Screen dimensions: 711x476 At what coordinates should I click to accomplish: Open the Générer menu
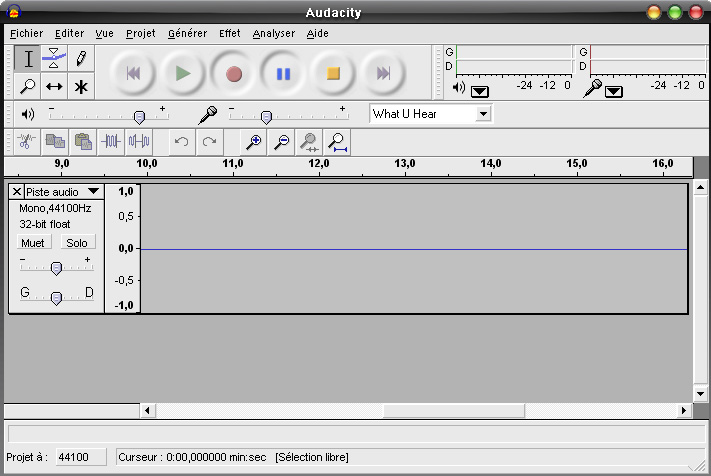pyautogui.click(x=187, y=34)
